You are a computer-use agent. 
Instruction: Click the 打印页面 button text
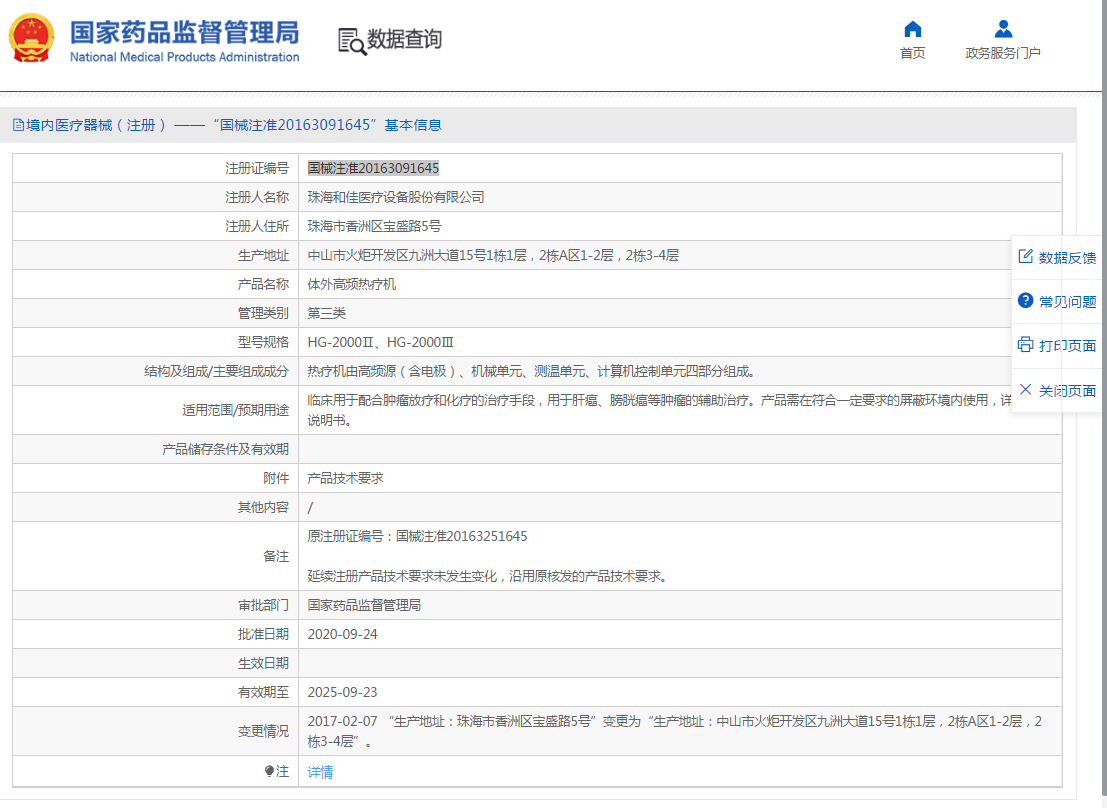(1067, 345)
